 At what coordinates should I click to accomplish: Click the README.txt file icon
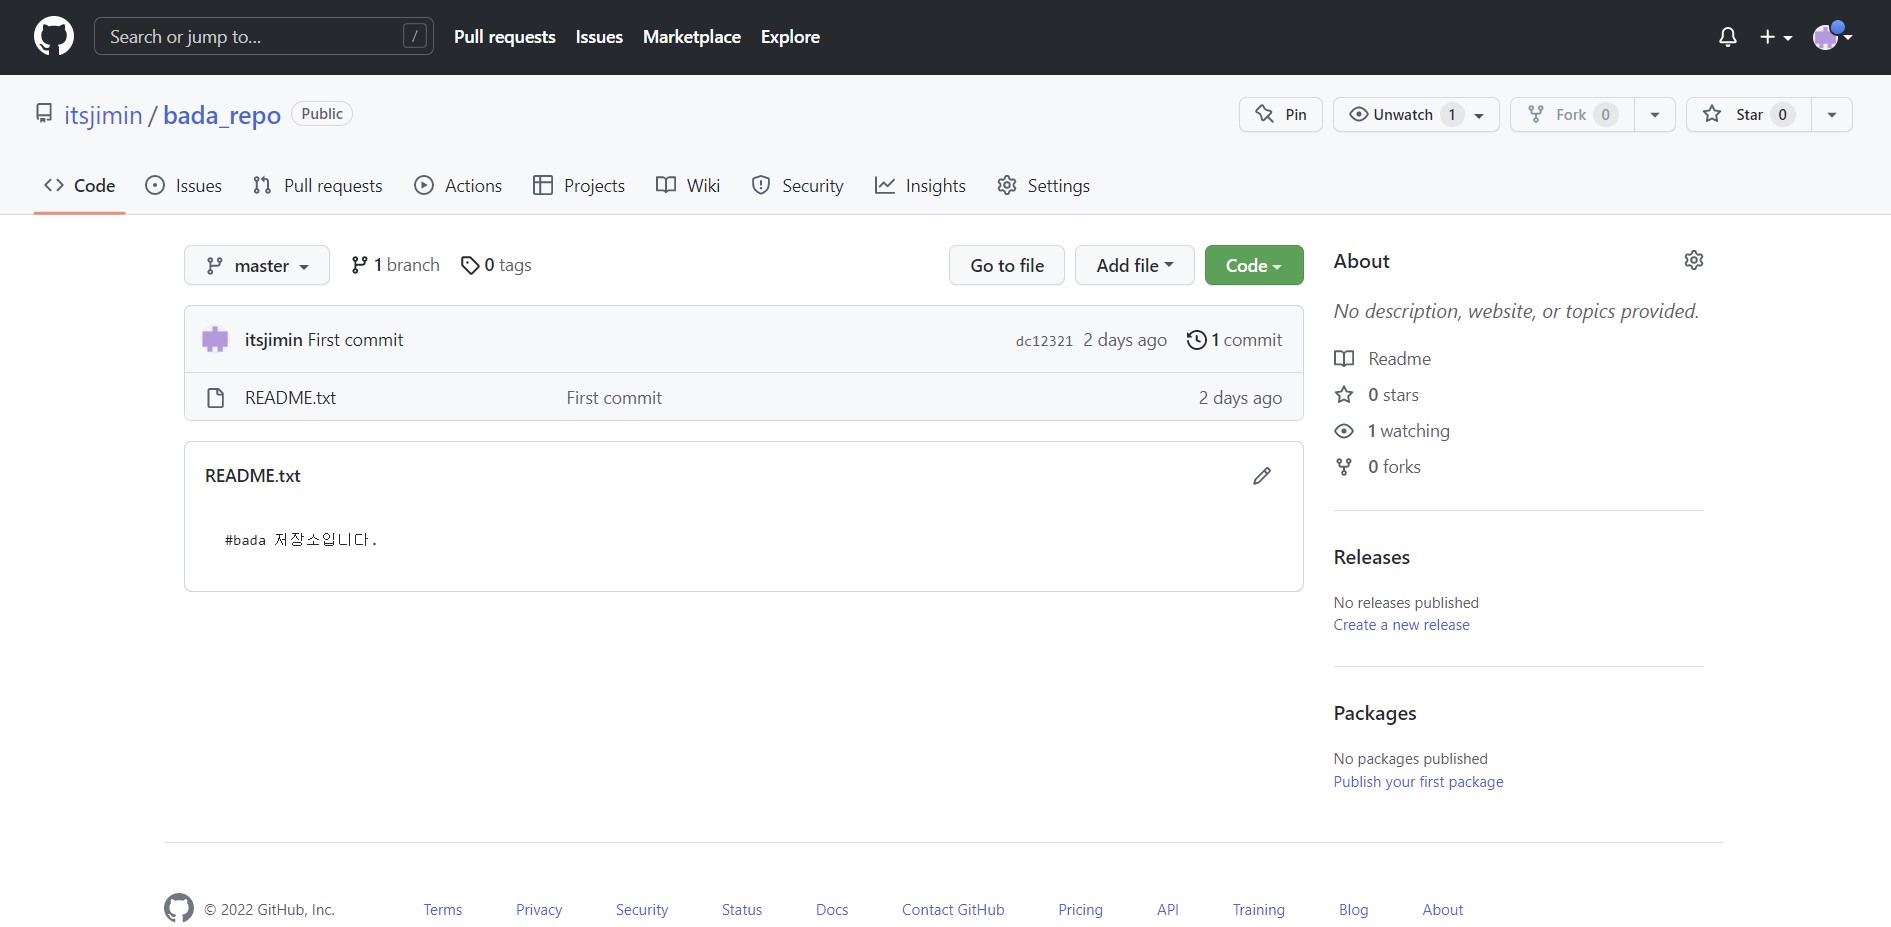point(215,397)
